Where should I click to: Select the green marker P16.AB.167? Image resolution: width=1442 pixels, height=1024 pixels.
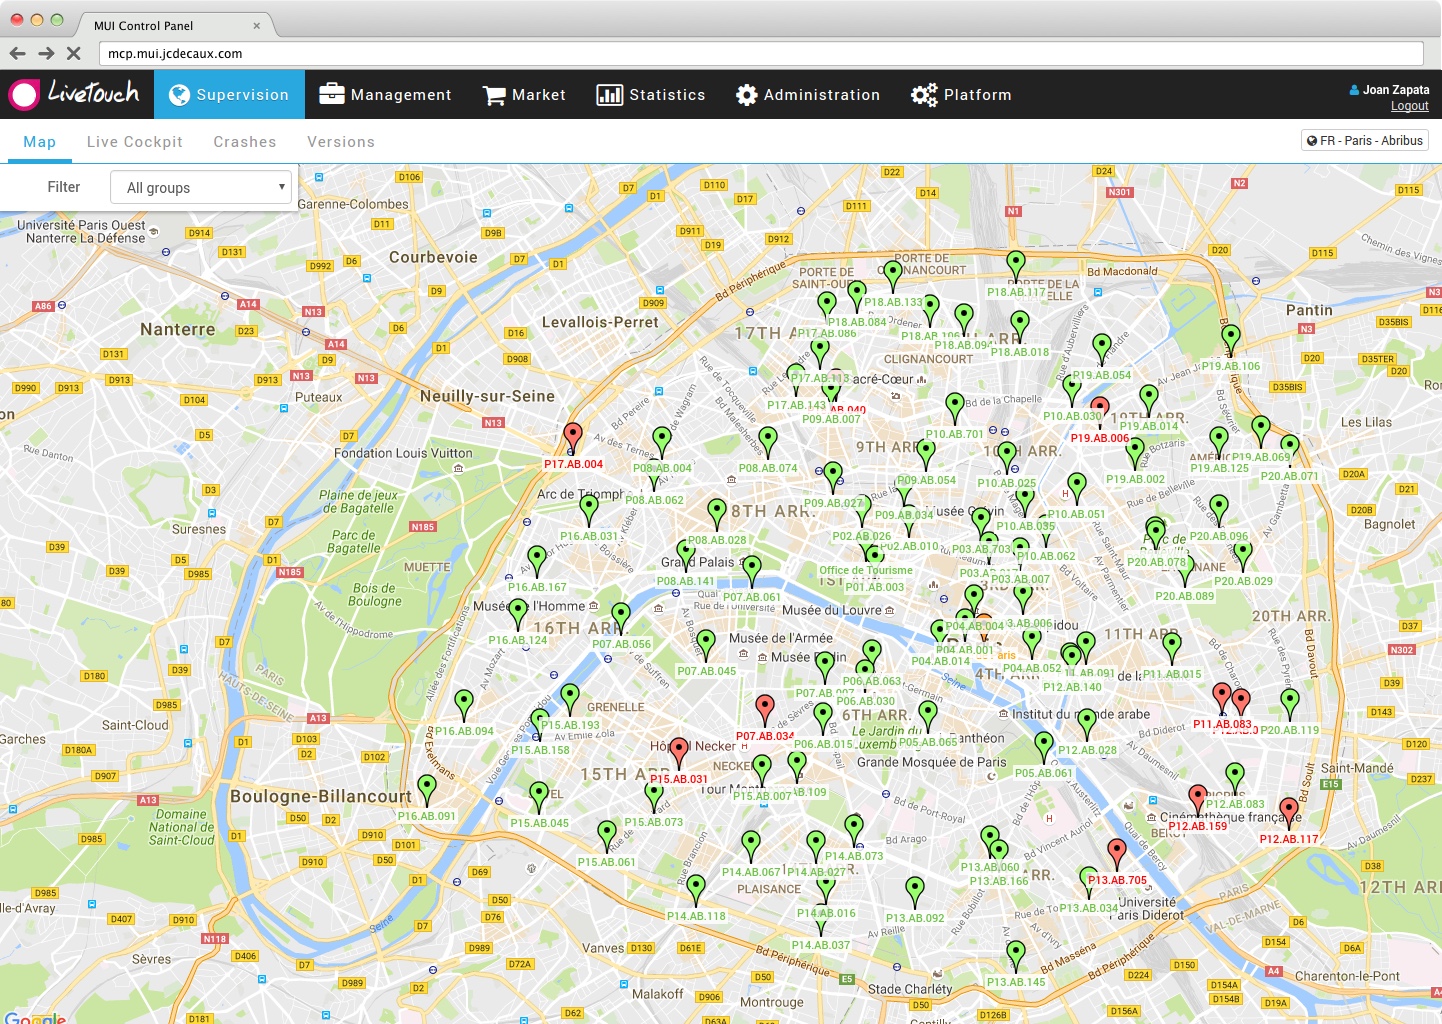pos(537,561)
